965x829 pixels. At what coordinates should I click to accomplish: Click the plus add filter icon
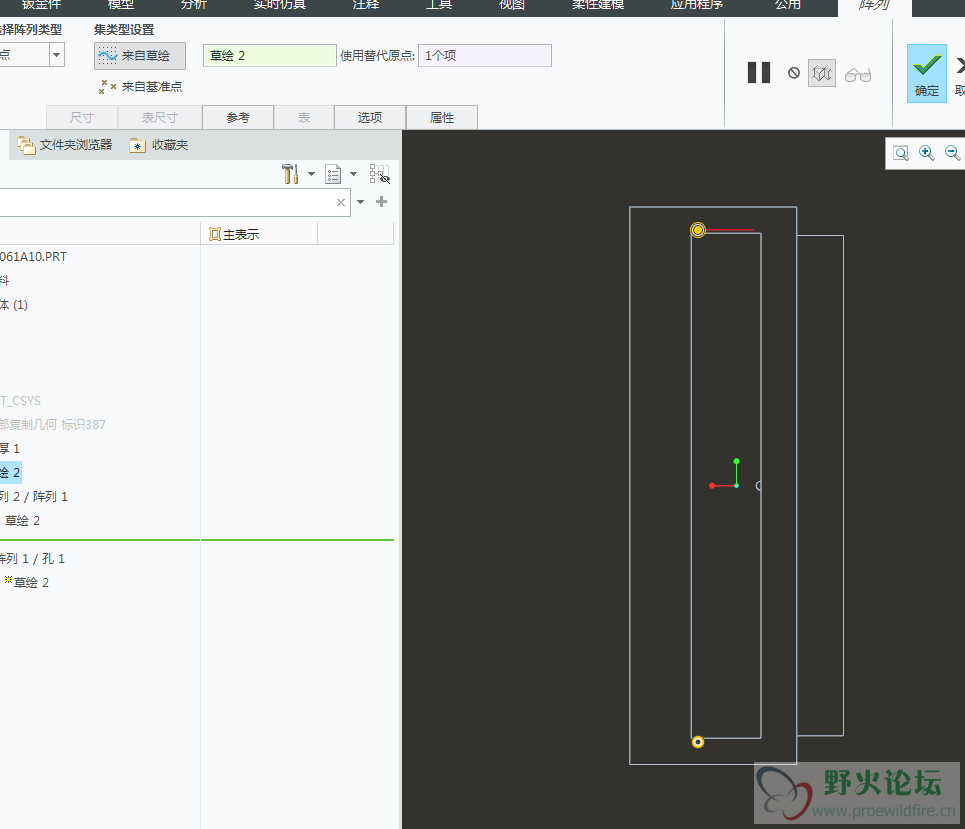[382, 201]
